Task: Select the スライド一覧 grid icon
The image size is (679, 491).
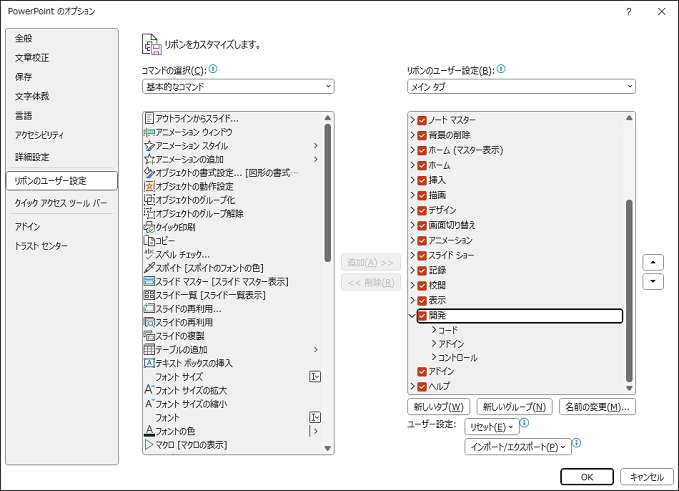Action: click(149, 295)
